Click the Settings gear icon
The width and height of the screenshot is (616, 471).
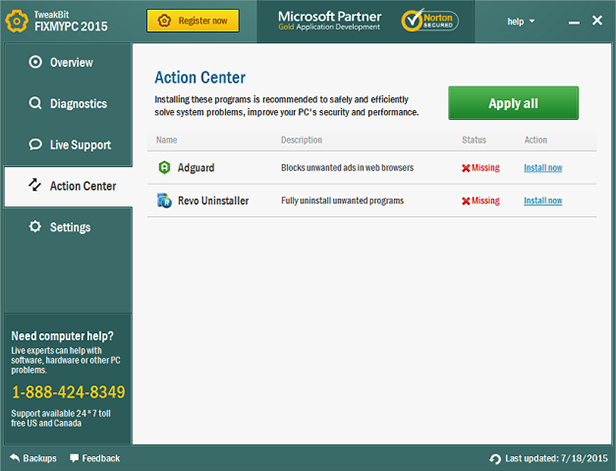point(35,226)
